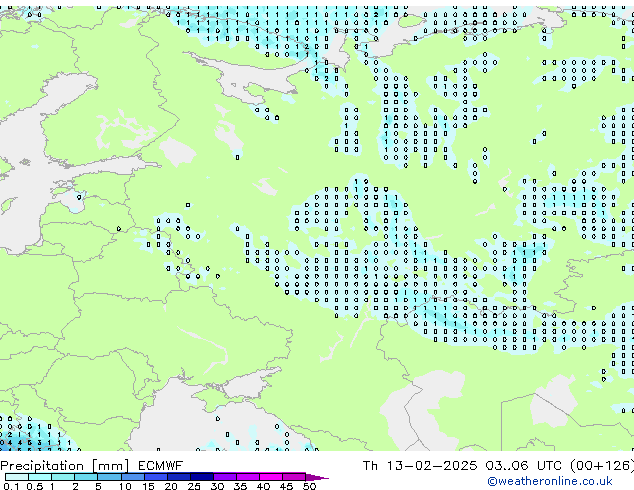
Task: Select the 20–25 mm legend swatch
Action: coord(178,477)
